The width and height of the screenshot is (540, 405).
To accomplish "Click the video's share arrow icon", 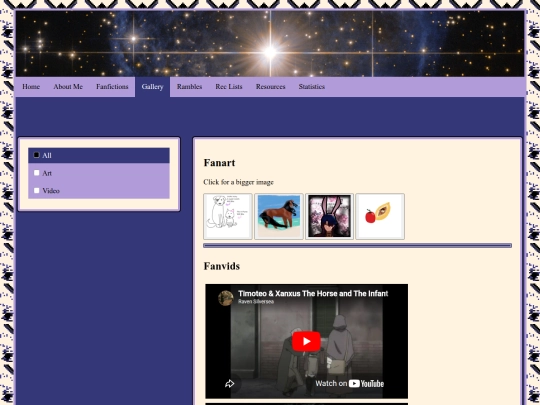I will pos(230,384).
